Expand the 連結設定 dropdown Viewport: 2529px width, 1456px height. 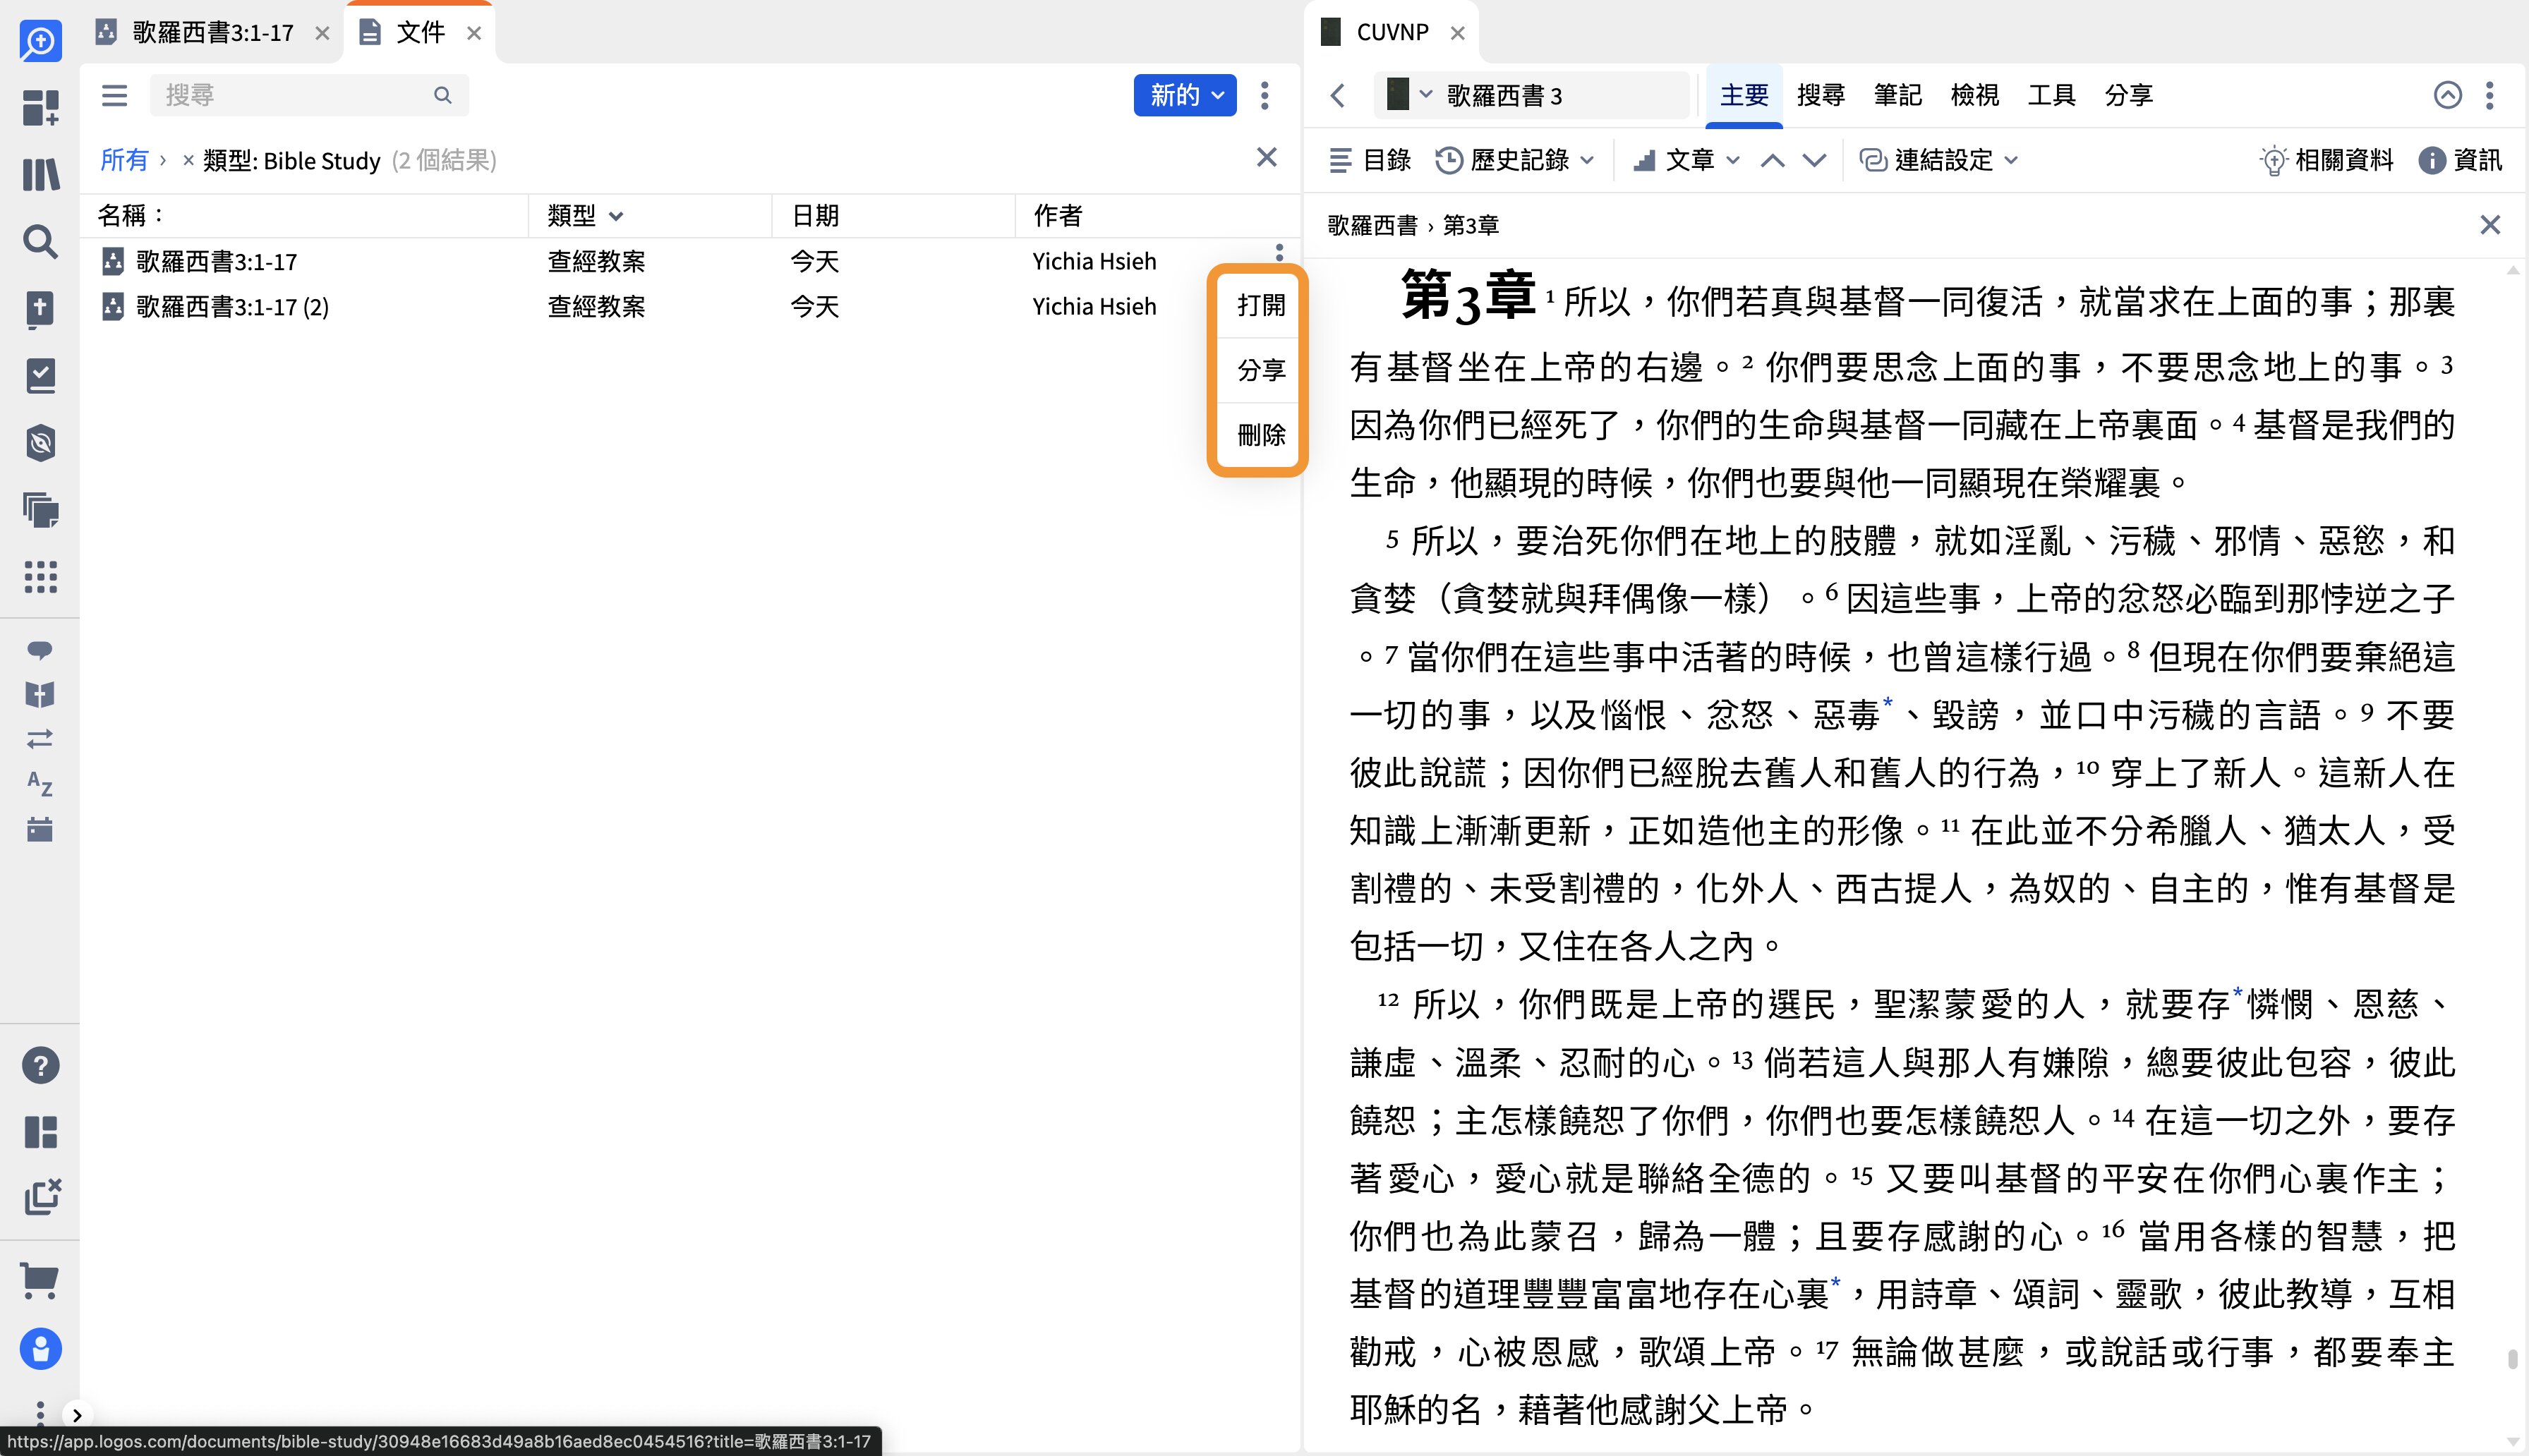point(1939,160)
